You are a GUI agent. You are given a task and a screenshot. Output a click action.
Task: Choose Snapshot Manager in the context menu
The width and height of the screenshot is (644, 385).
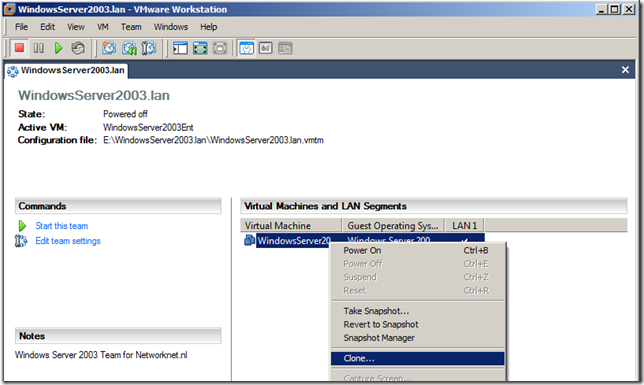point(418,338)
